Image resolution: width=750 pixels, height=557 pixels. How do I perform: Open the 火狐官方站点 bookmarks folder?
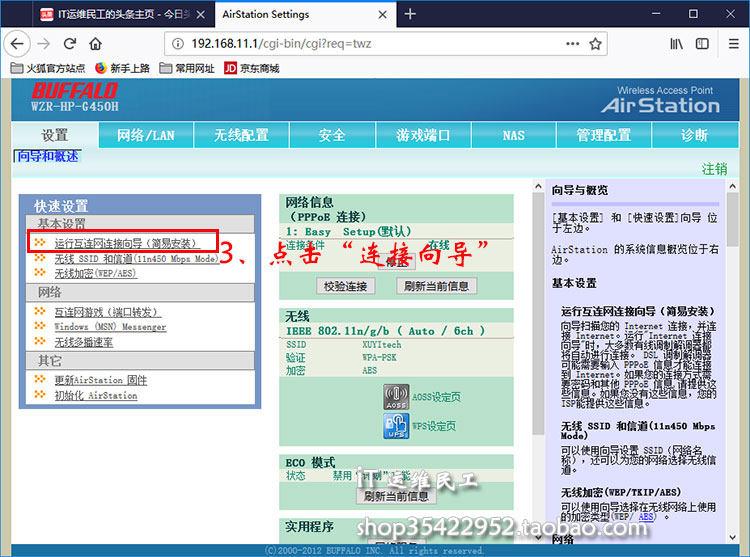point(48,68)
